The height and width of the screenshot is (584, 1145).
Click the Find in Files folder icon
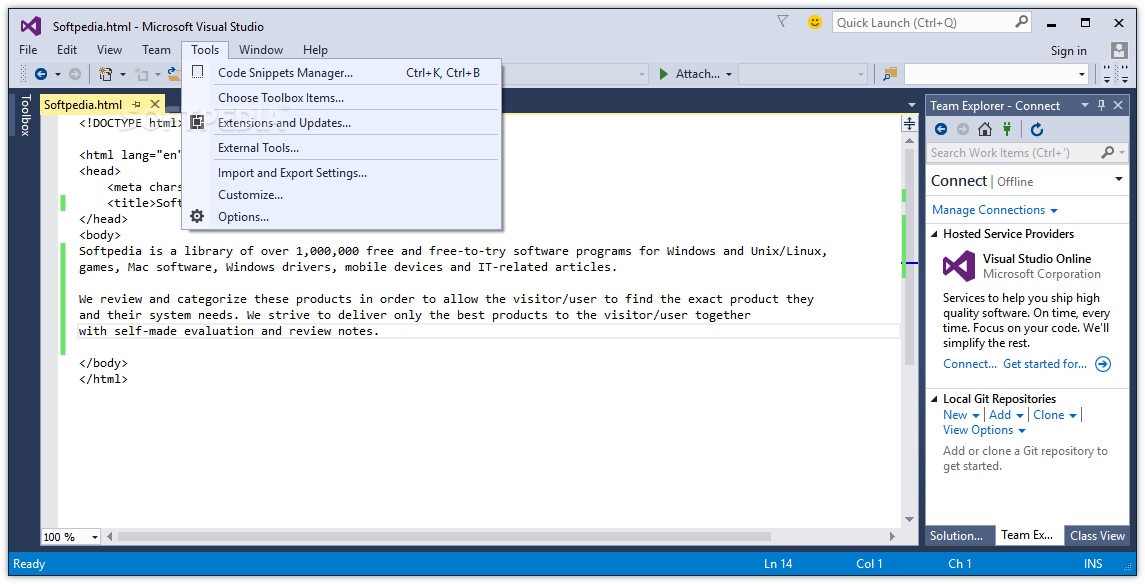889,74
